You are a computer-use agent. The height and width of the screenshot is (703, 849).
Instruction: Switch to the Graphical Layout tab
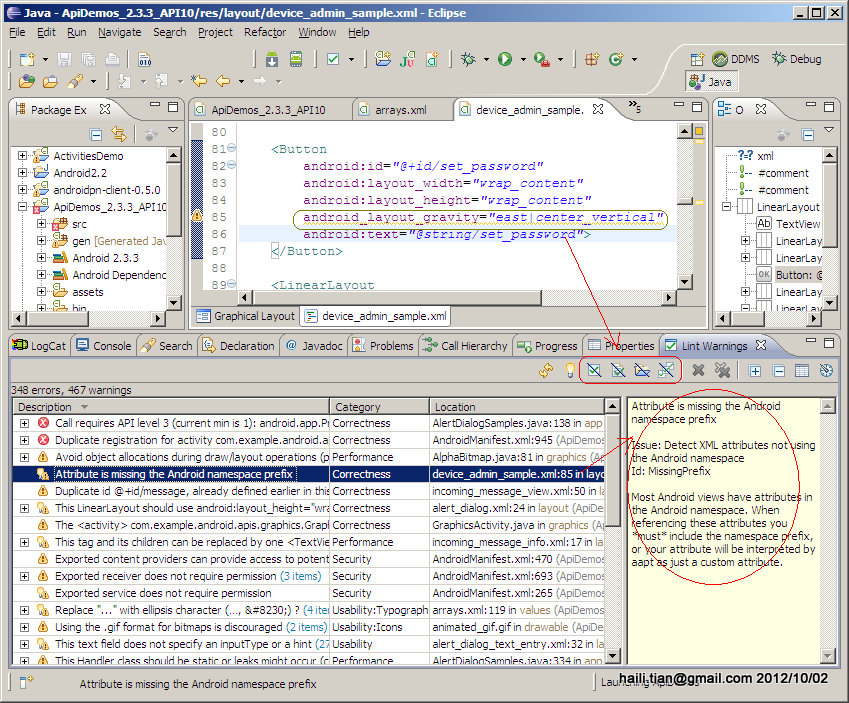tap(246, 316)
